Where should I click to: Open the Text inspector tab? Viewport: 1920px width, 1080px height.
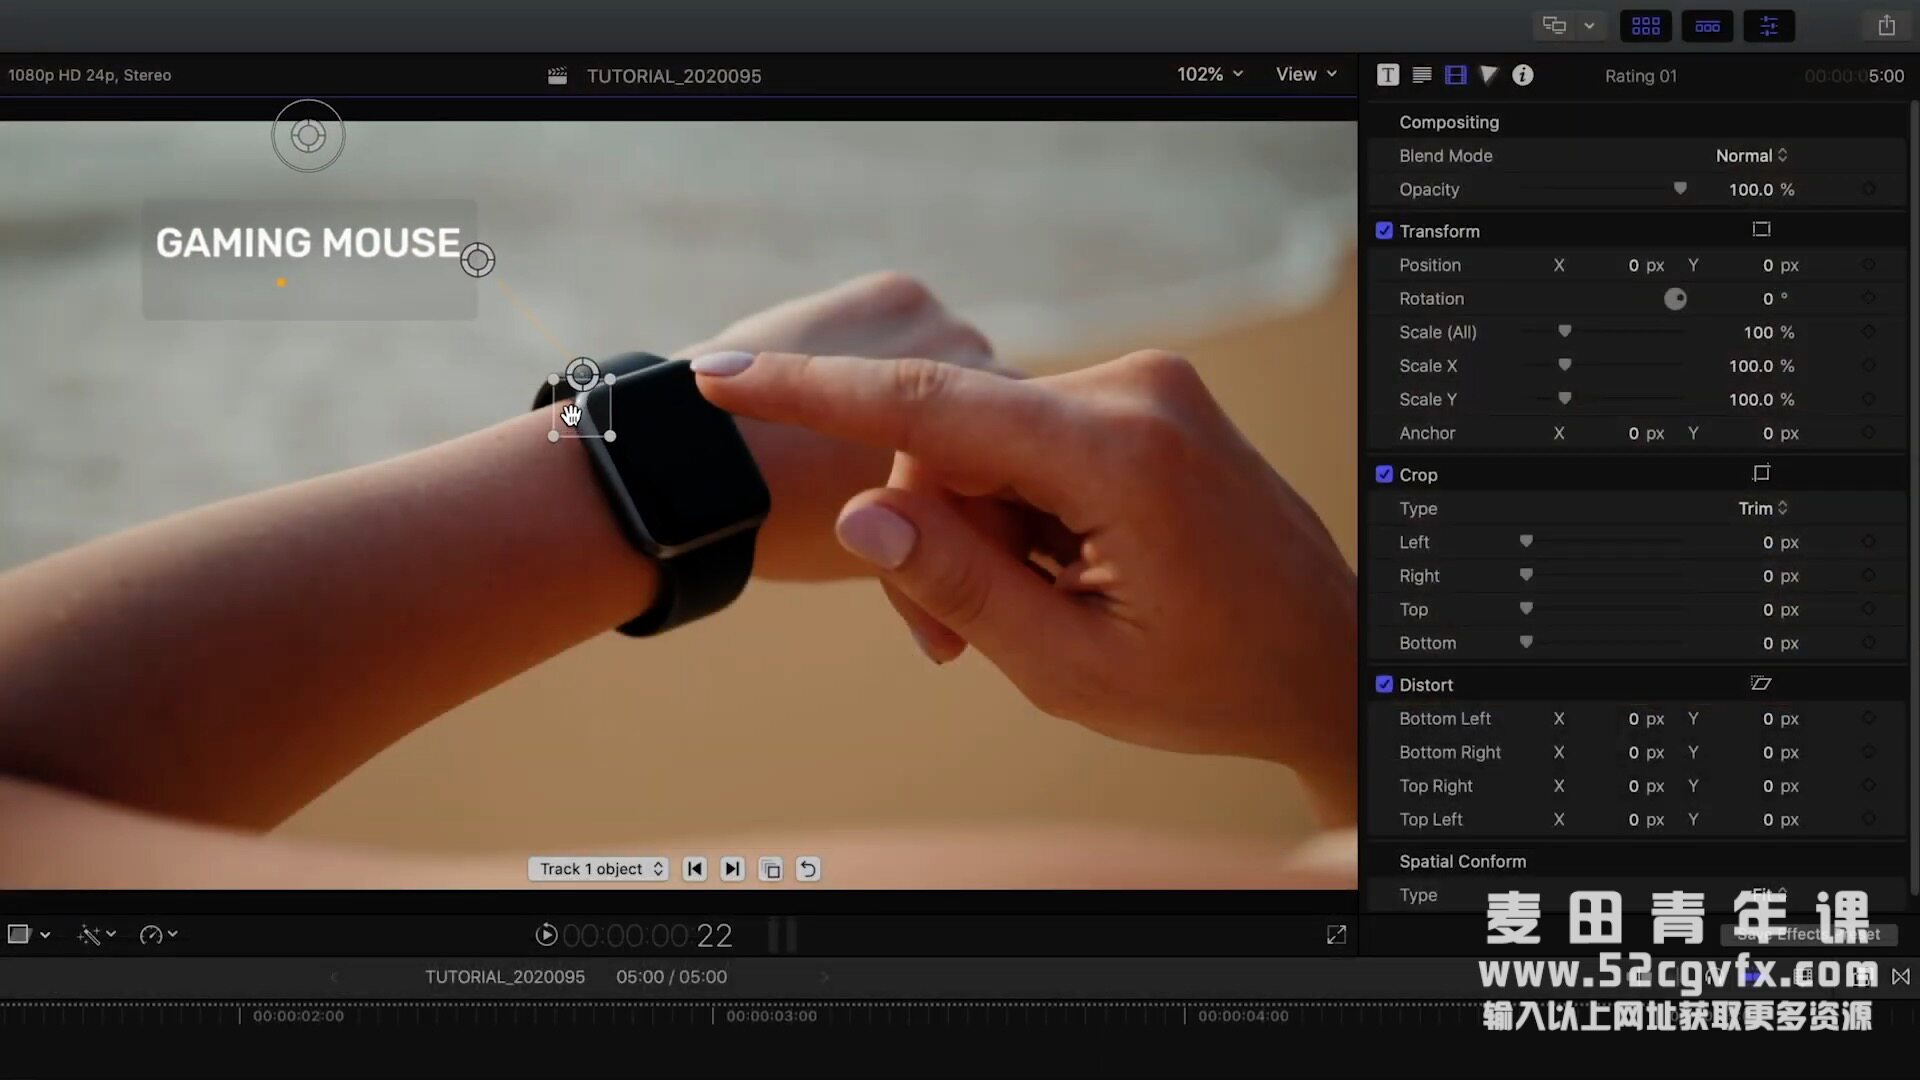click(x=1388, y=75)
